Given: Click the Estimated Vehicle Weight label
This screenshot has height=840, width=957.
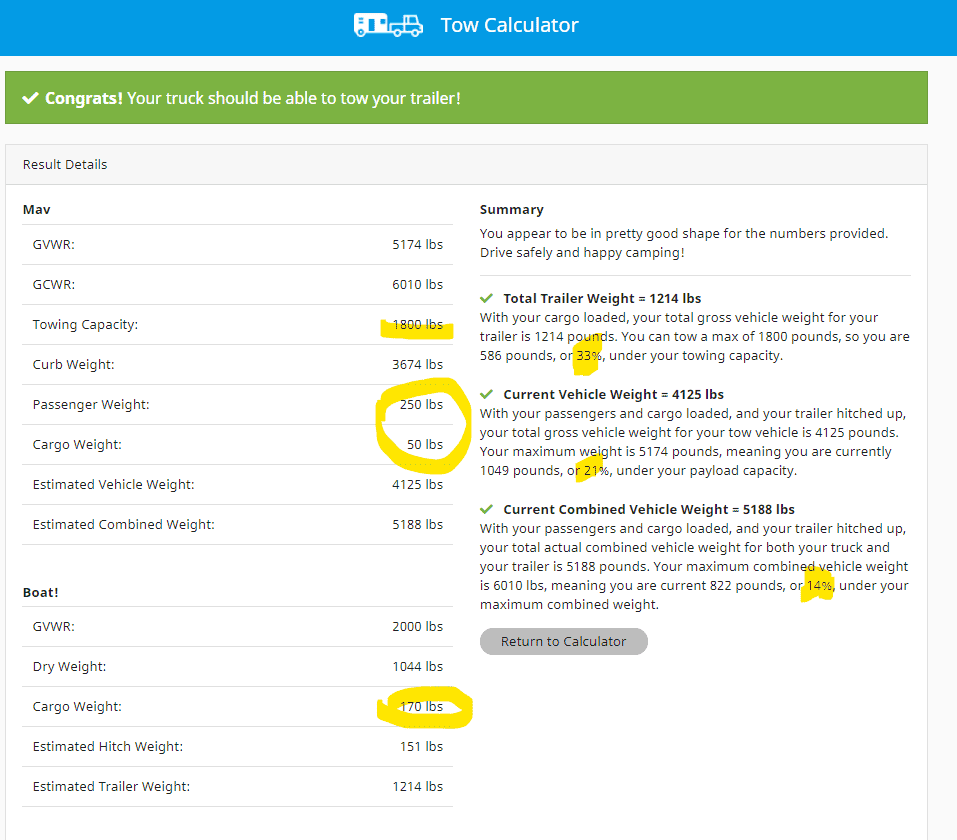Looking at the screenshot, I should 114,484.
